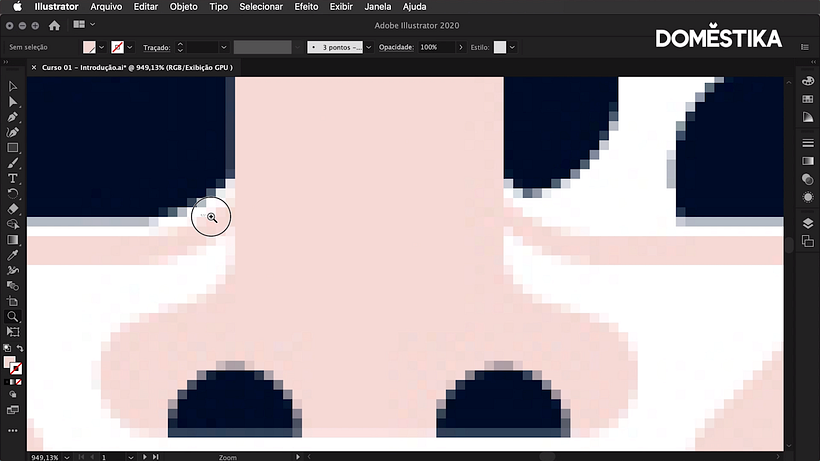This screenshot has width=820, height=461.
Task: Click the Traçado label link
Action: pos(156,47)
